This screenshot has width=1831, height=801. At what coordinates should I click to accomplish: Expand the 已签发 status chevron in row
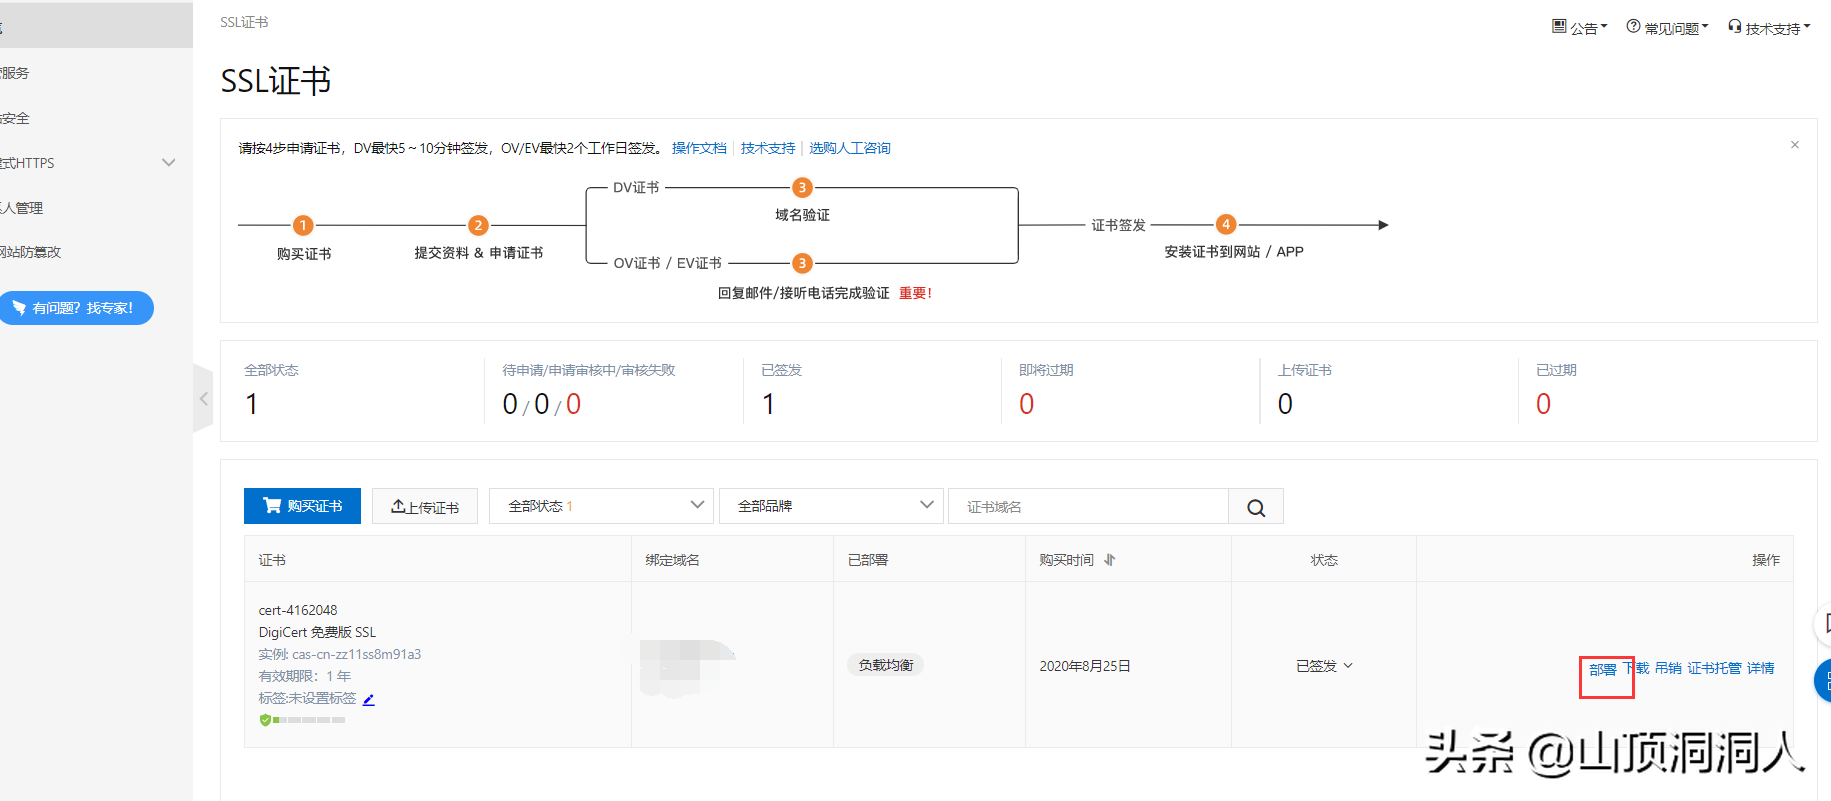coord(1348,666)
